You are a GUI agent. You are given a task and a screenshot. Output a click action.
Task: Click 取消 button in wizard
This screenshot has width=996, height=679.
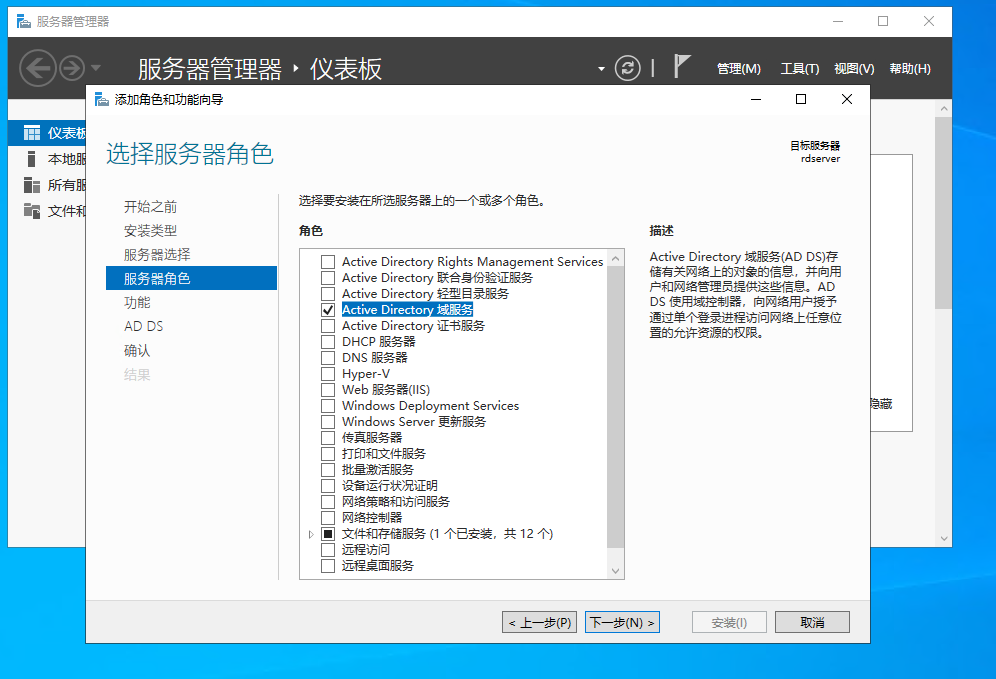tap(812, 622)
